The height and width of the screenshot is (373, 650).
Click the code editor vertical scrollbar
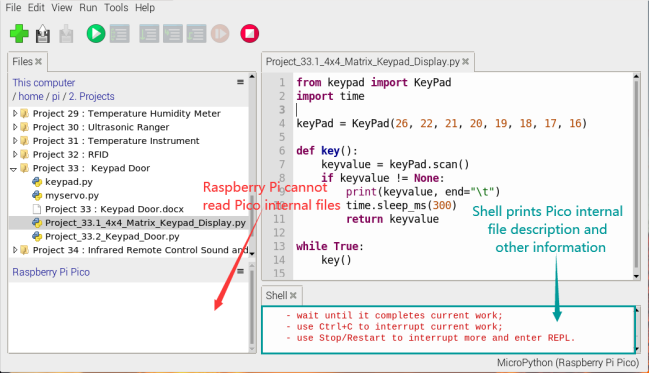(636, 174)
